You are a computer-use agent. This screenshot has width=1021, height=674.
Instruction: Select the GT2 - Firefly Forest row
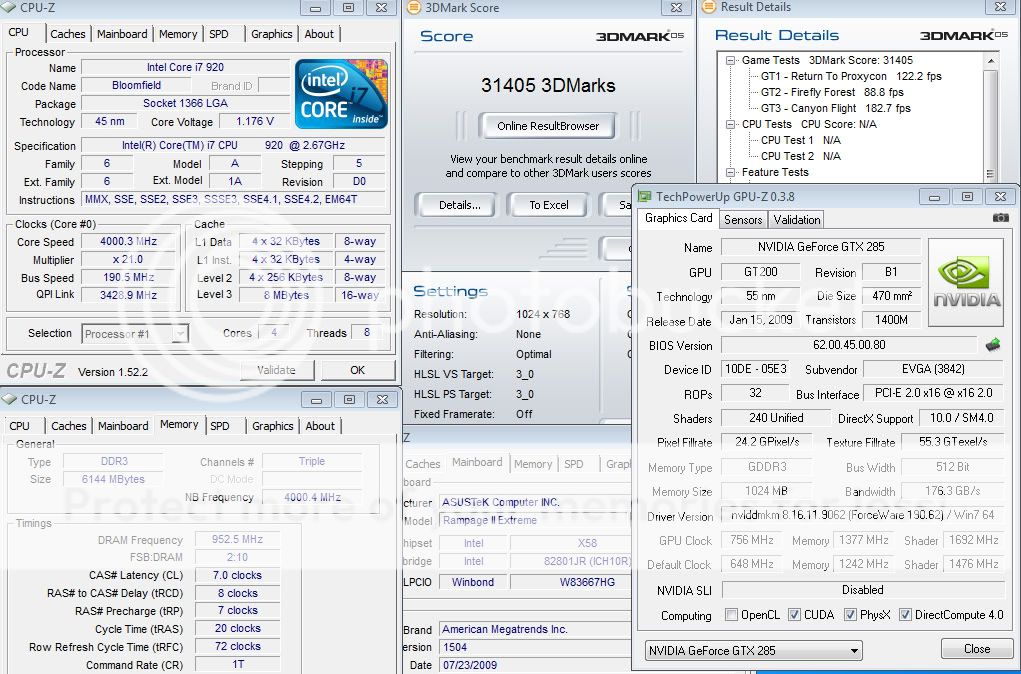832,92
